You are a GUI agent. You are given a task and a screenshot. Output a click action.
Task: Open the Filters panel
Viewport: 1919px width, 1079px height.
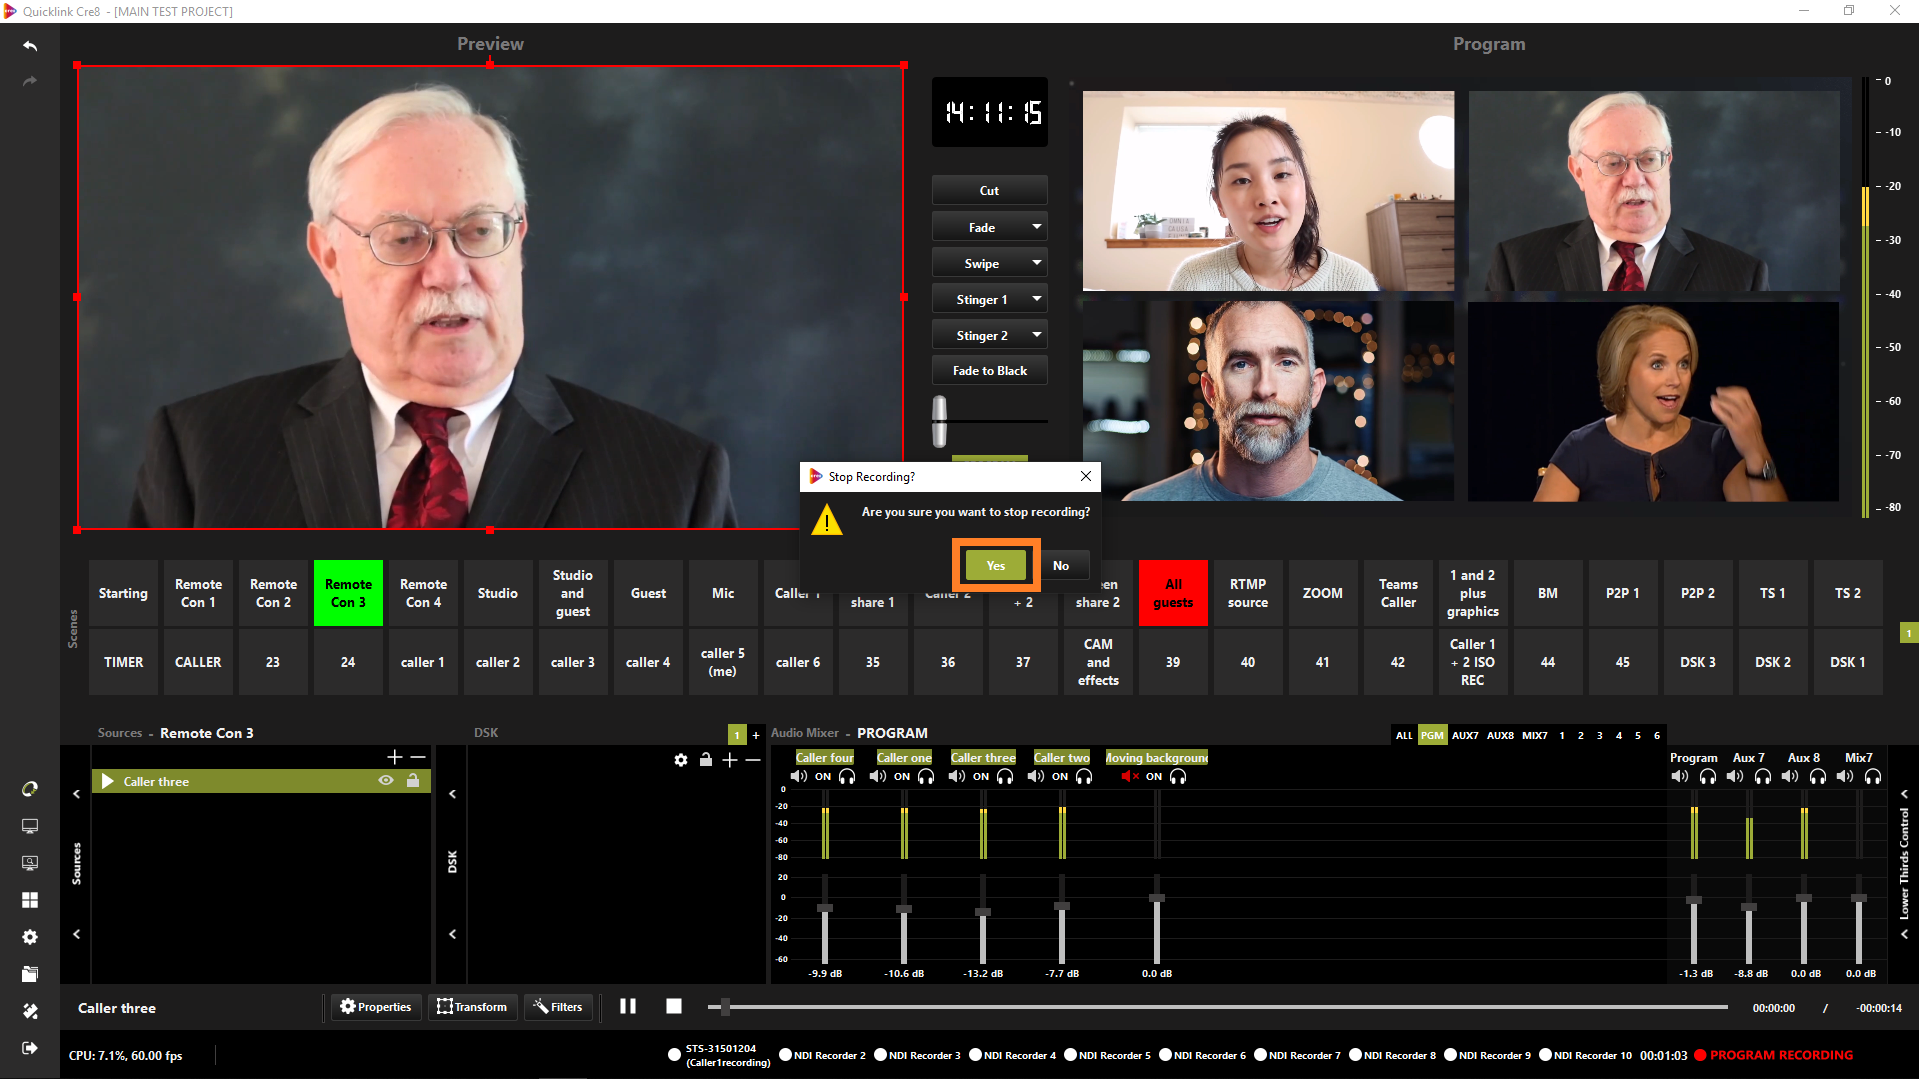(558, 1007)
